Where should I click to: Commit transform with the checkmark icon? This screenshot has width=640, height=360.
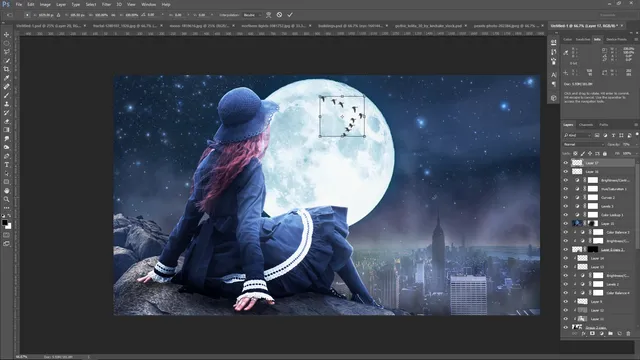coord(290,15)
